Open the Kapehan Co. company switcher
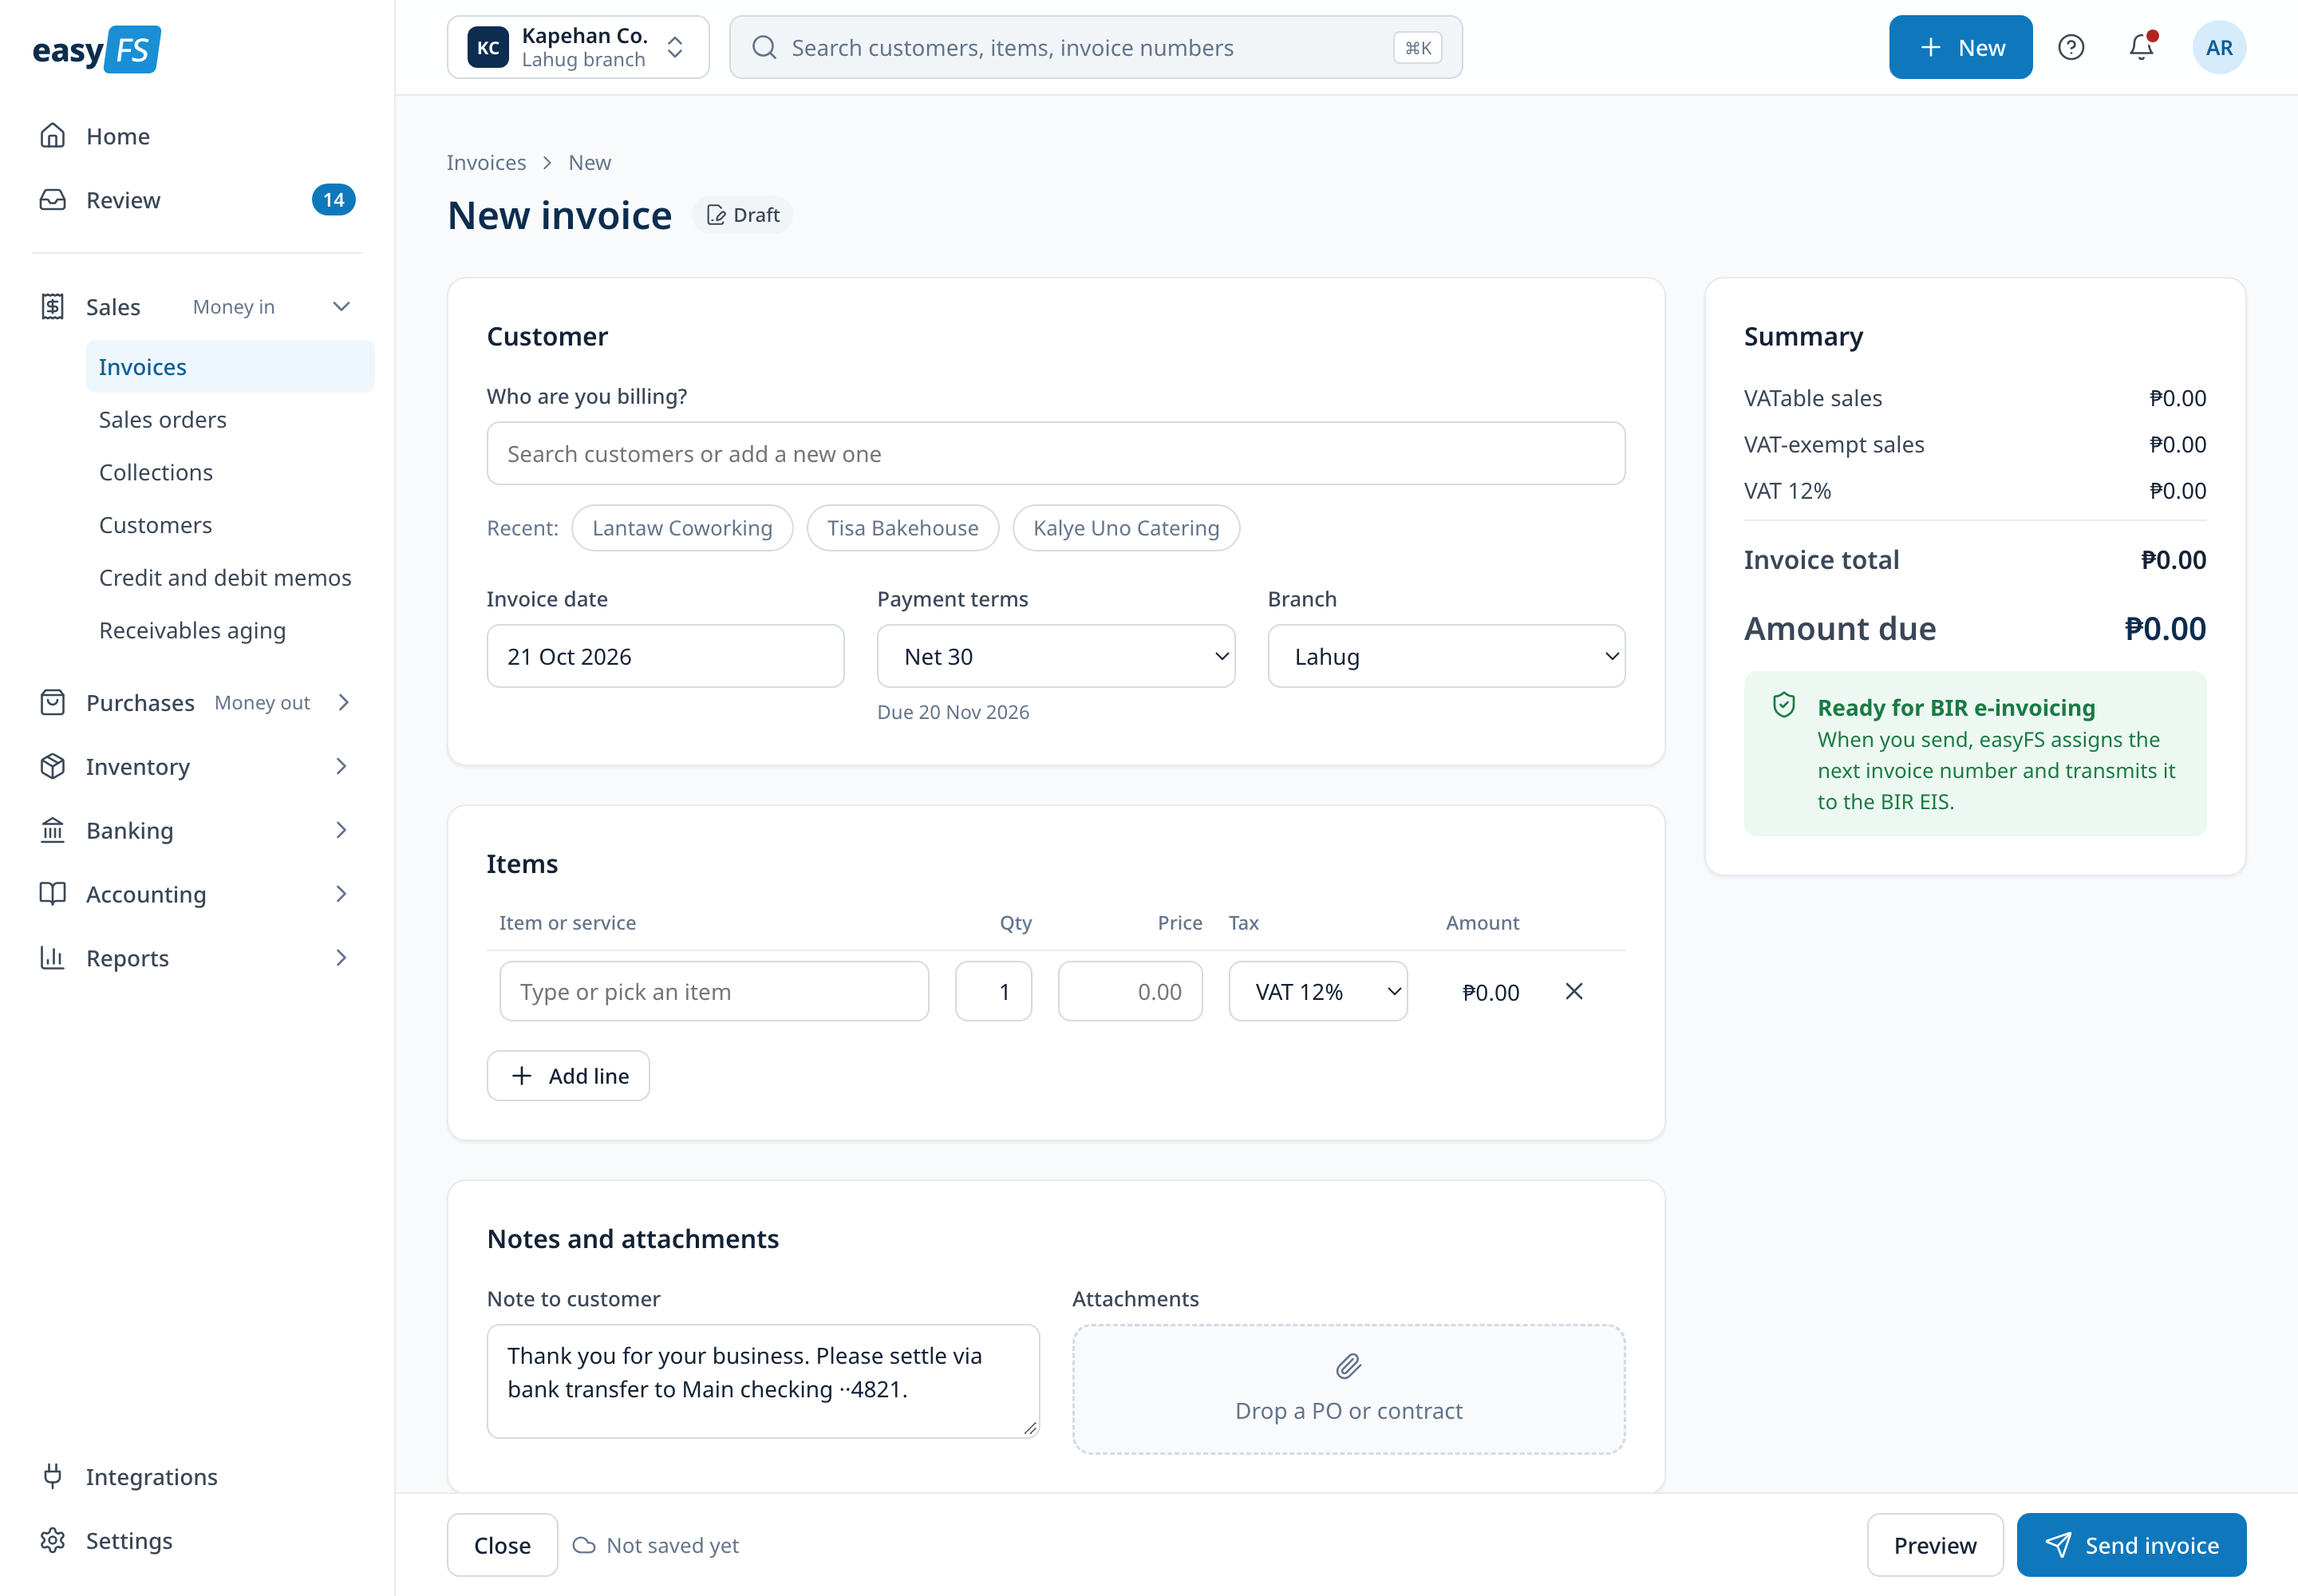This screenshot has width=2298, height=1596. [x=578, y=47]
